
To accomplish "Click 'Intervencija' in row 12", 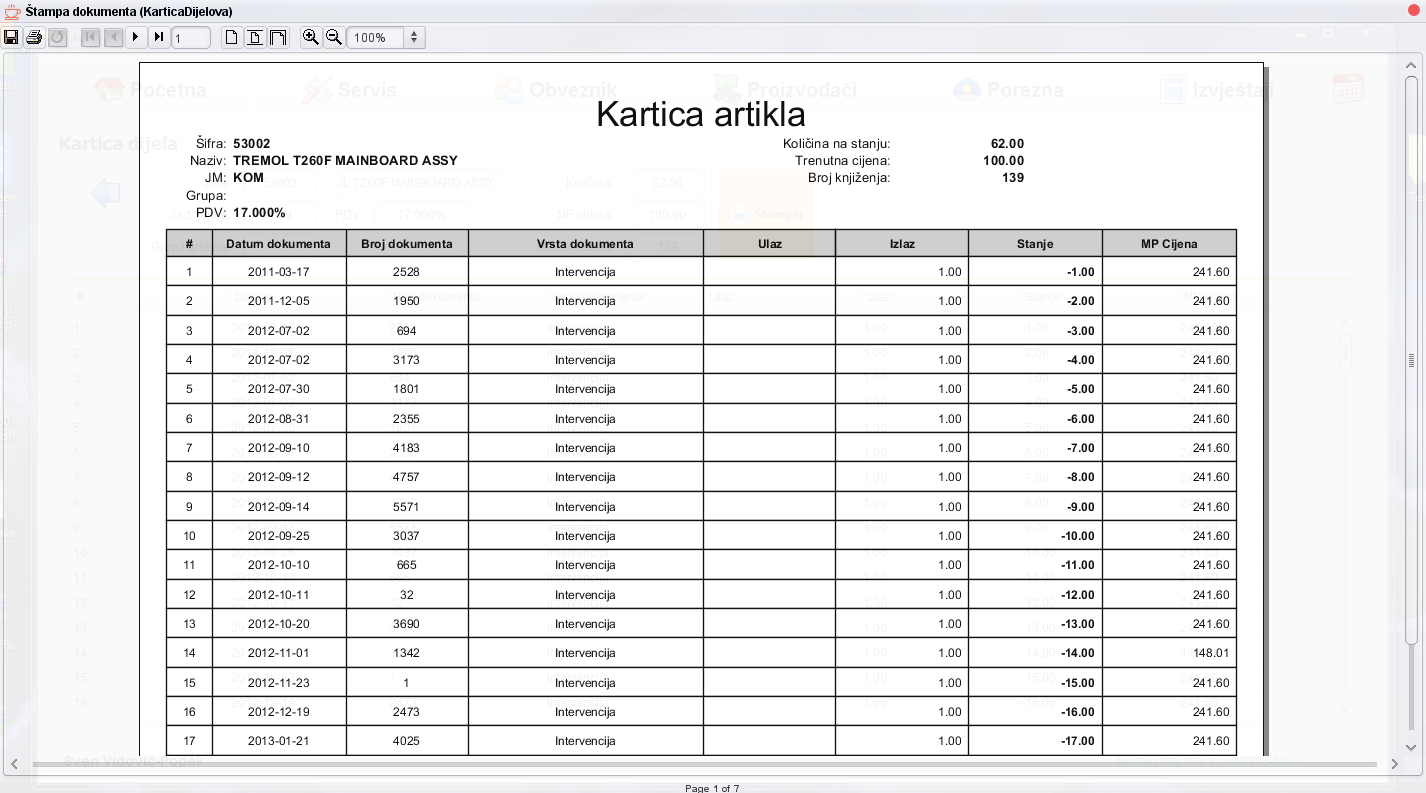I will pos(585,595).
